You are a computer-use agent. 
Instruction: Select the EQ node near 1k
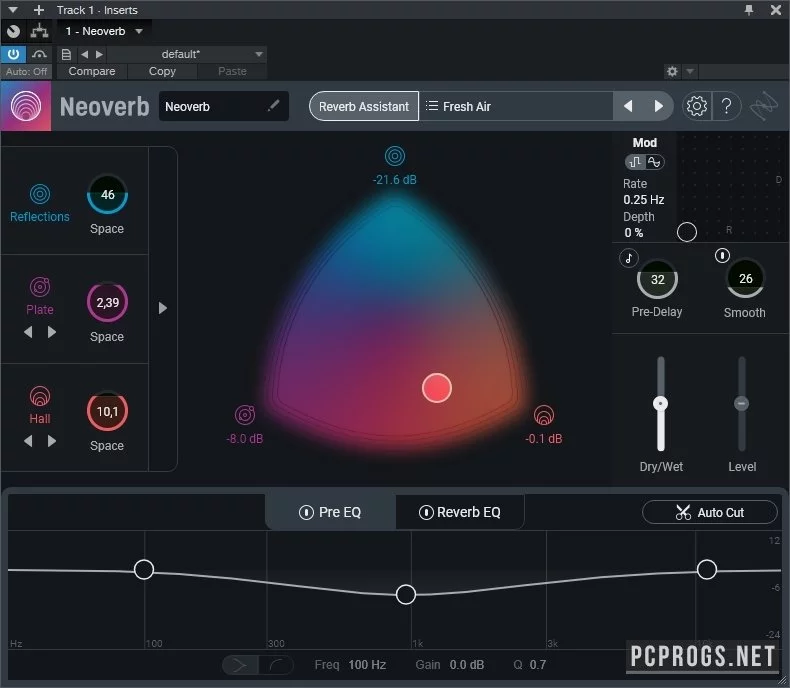click(406, 595)
